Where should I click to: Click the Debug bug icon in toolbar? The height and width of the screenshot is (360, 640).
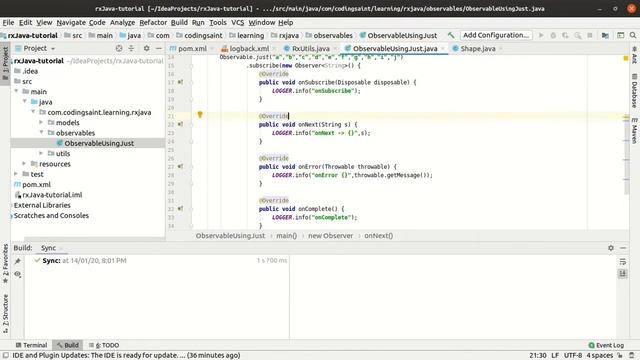553,36
